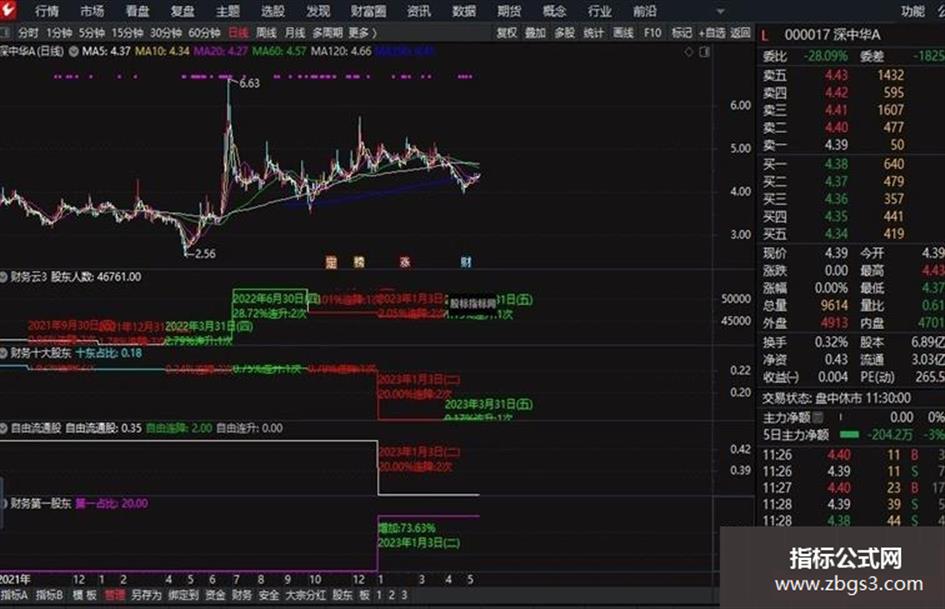Open the 安全 indicator tab
The height and width of the screenshot is (609, 945).
(x=269, y=595)
